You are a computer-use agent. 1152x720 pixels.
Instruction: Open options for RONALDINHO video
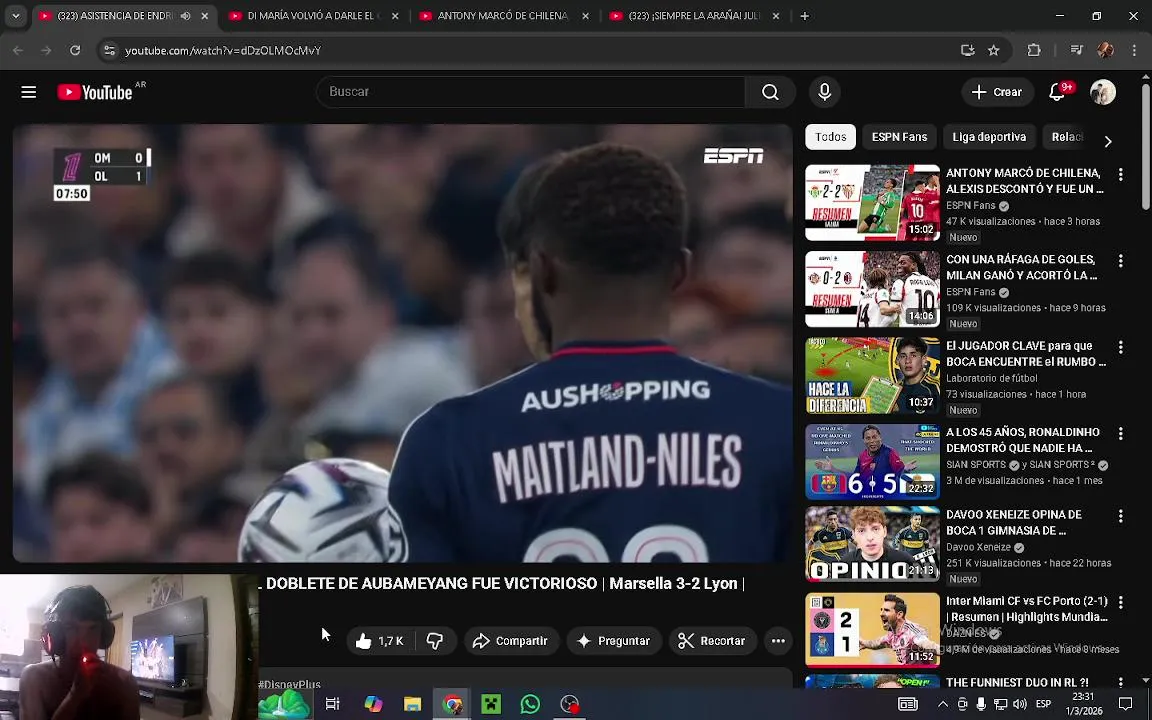1120,433
